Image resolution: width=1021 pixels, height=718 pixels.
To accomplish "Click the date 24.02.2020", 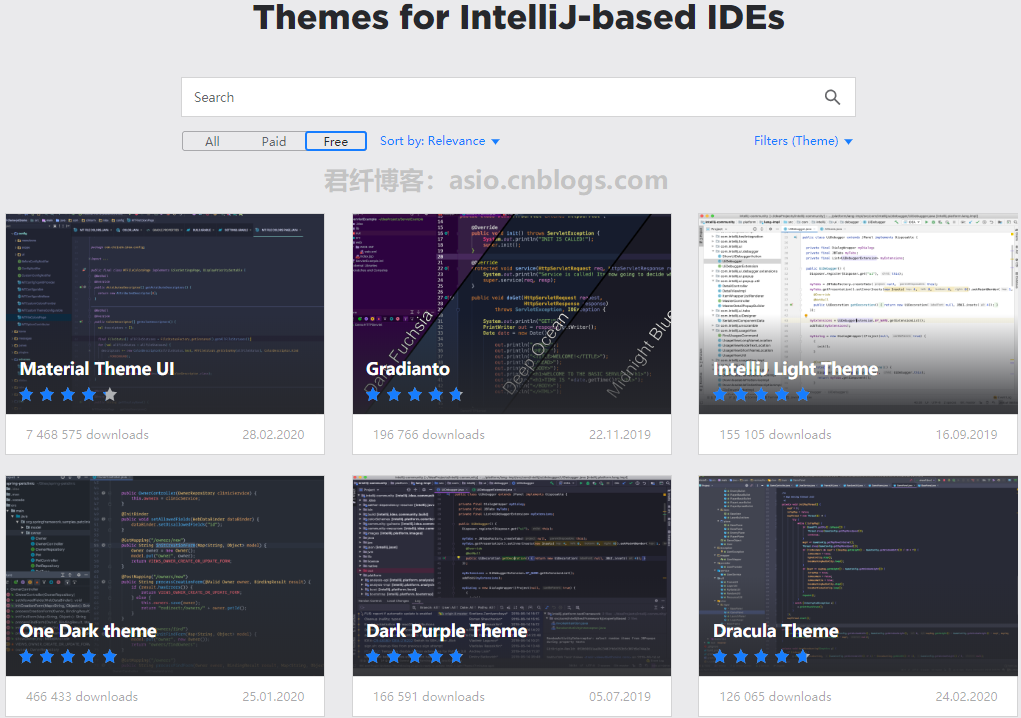I will pyautogui.click(x=966, y=697).
